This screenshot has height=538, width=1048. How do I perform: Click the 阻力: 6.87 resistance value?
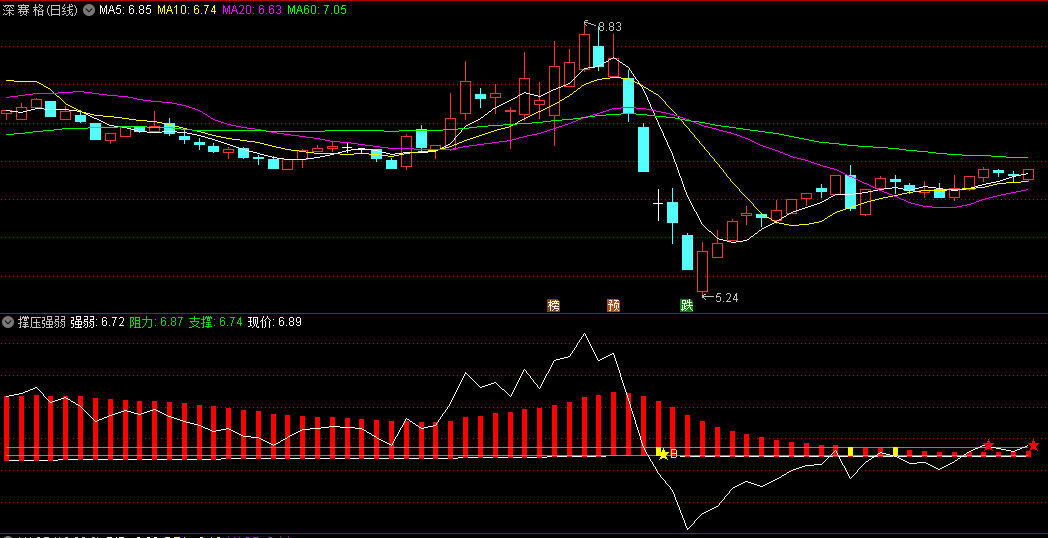click(x=156, y=322)
